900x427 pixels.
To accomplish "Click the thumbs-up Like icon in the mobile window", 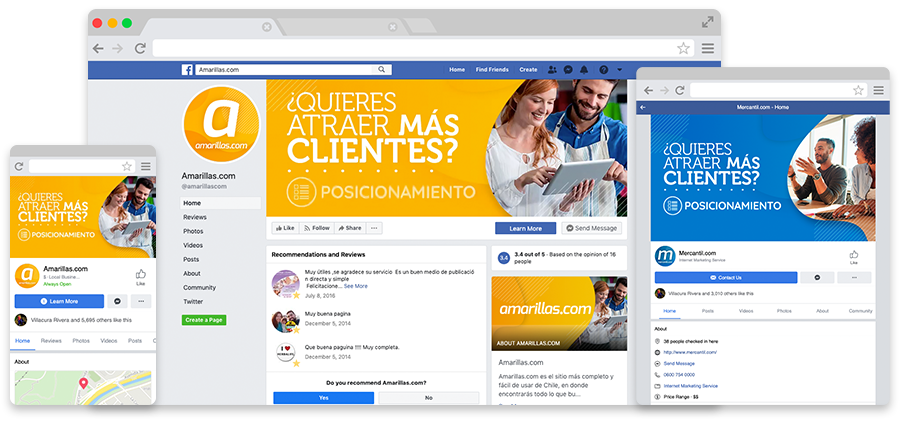I will pyautogui.click(x=141, y=274).
